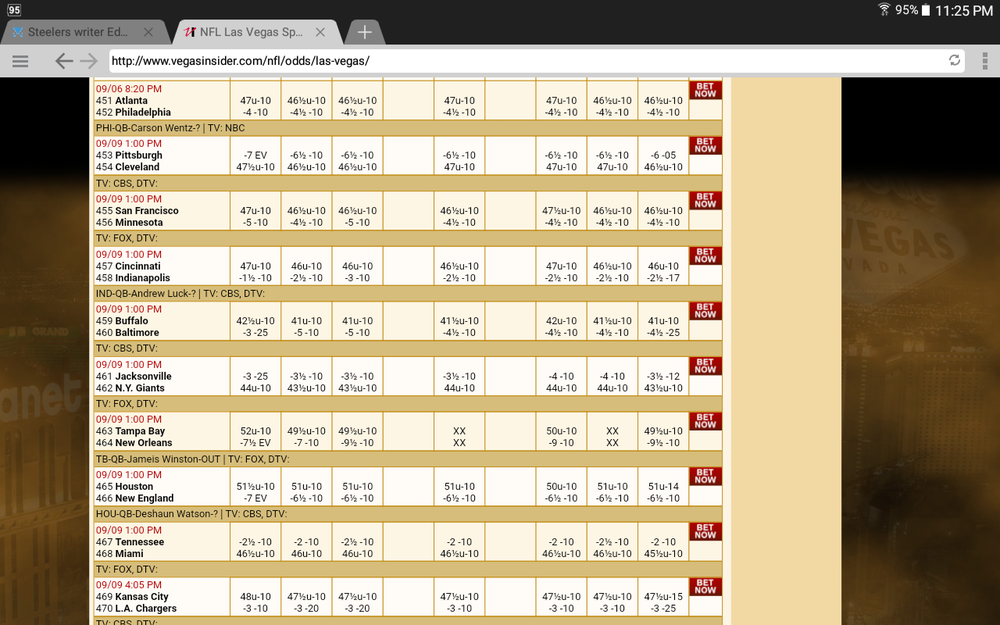Open the New England team link
1000x625 pixels.
[144, 498]
